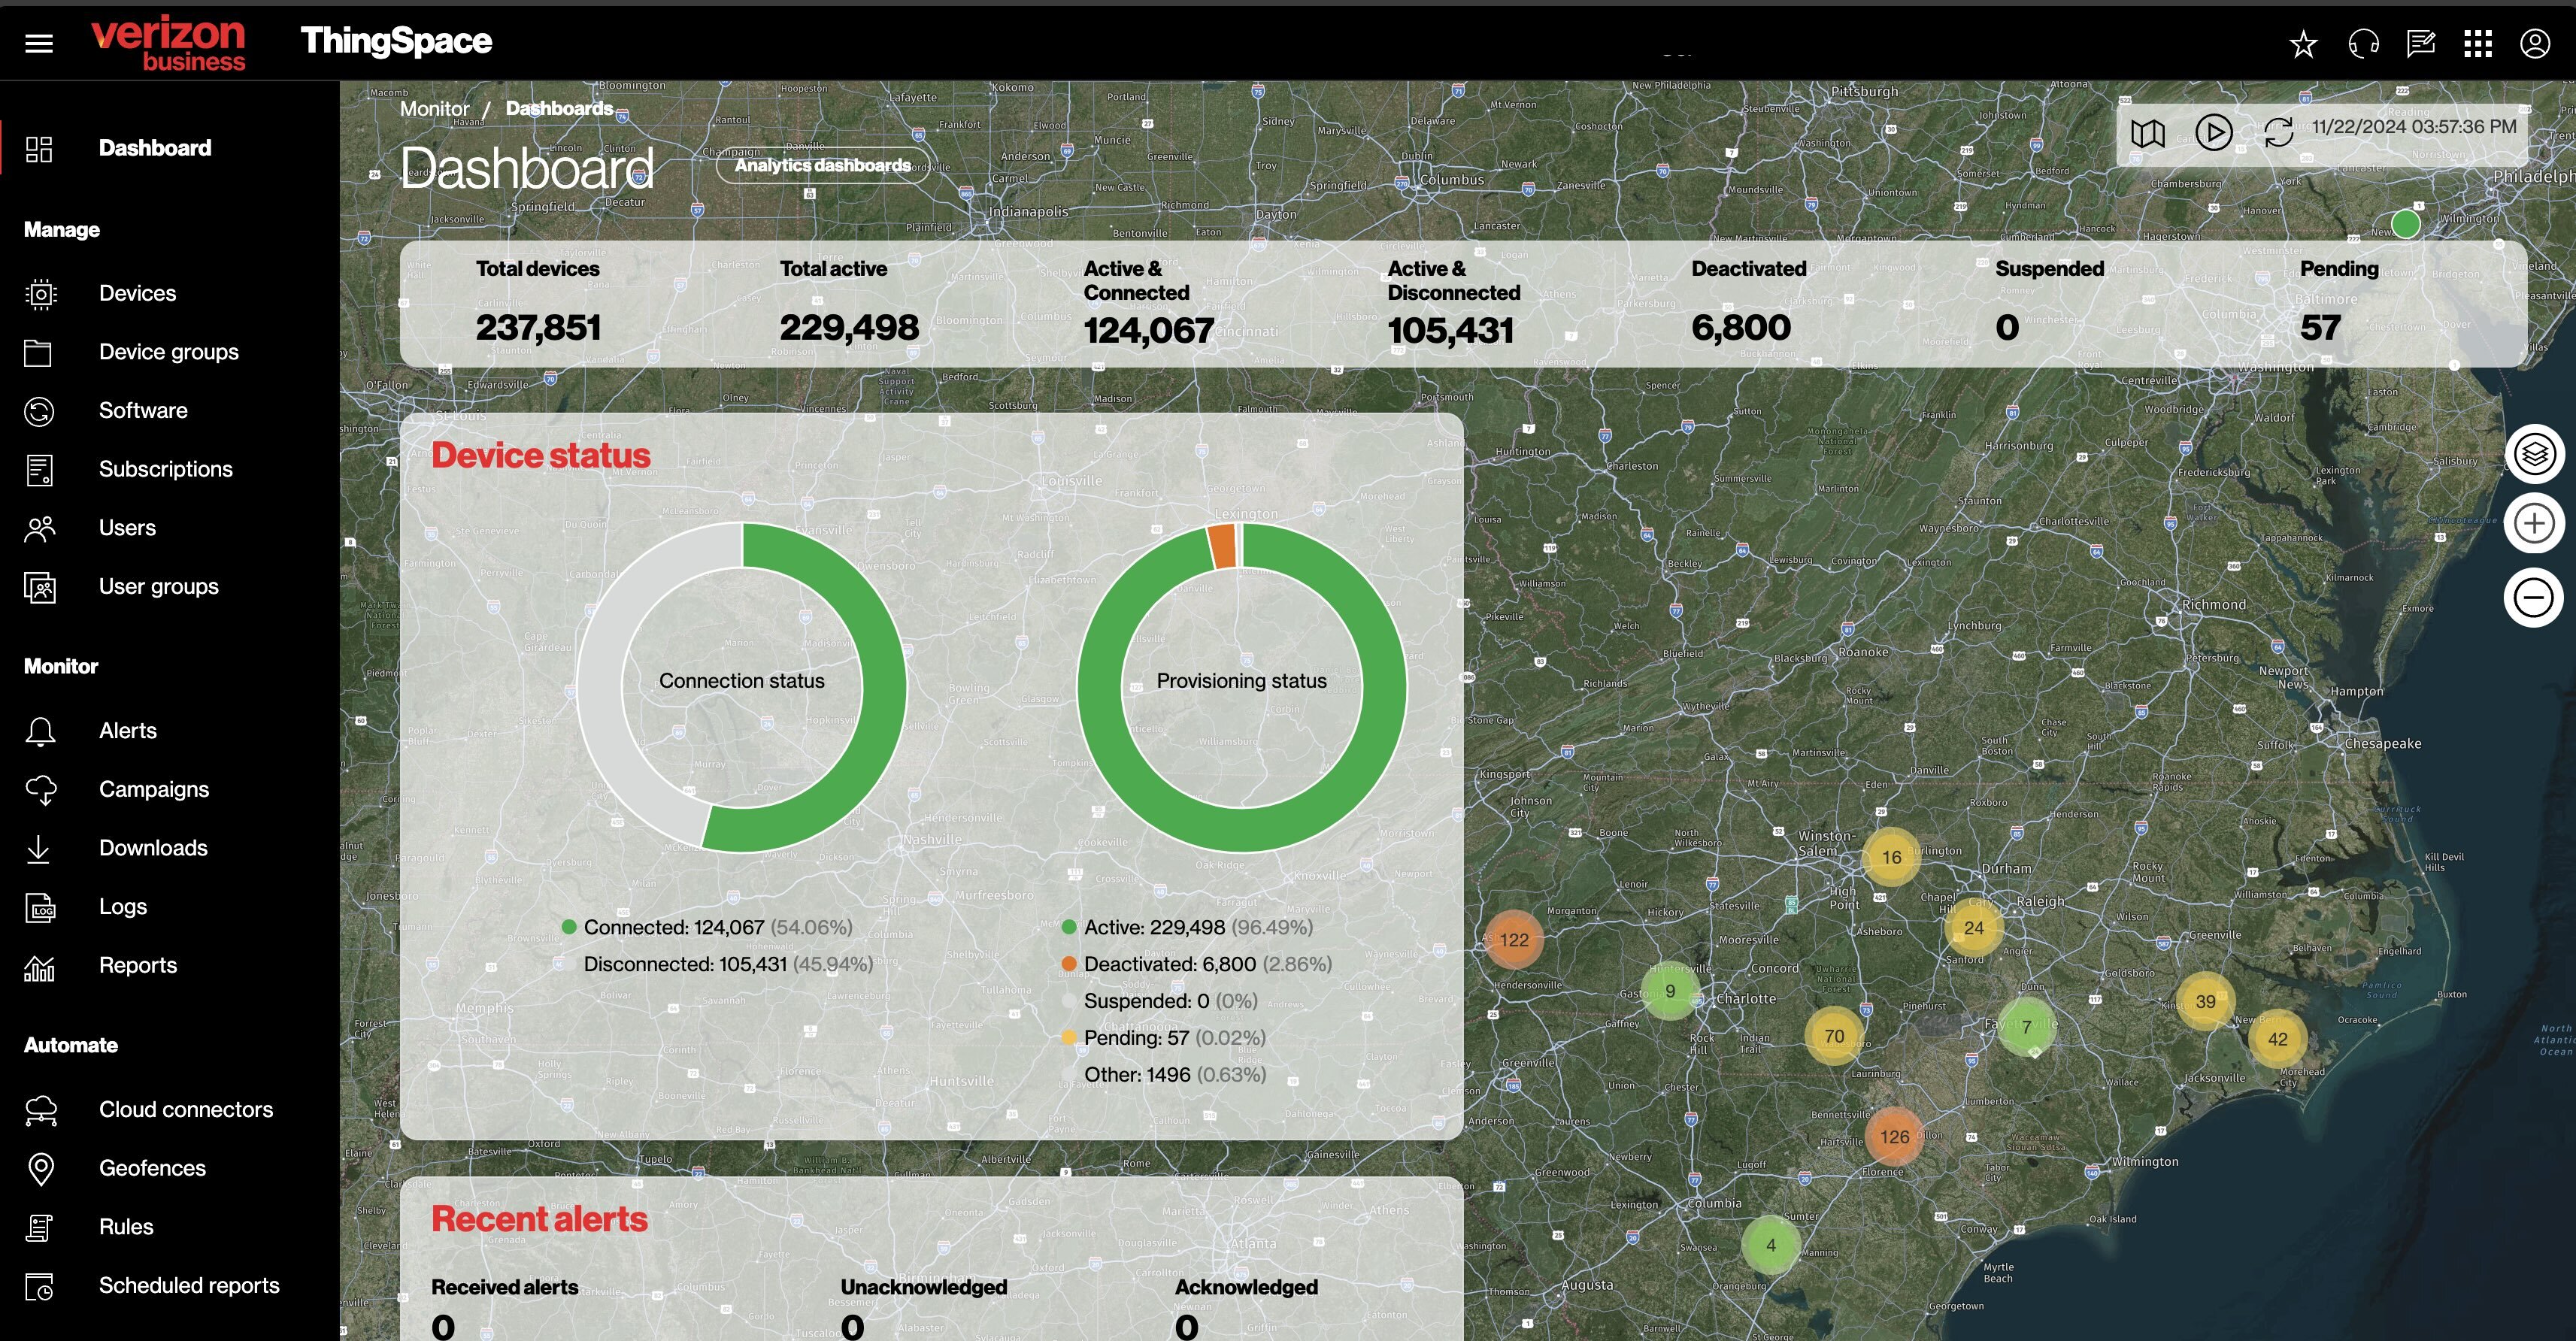2576x1341 pixels.
Task: Zoom in on the map
Action: 2533,524
